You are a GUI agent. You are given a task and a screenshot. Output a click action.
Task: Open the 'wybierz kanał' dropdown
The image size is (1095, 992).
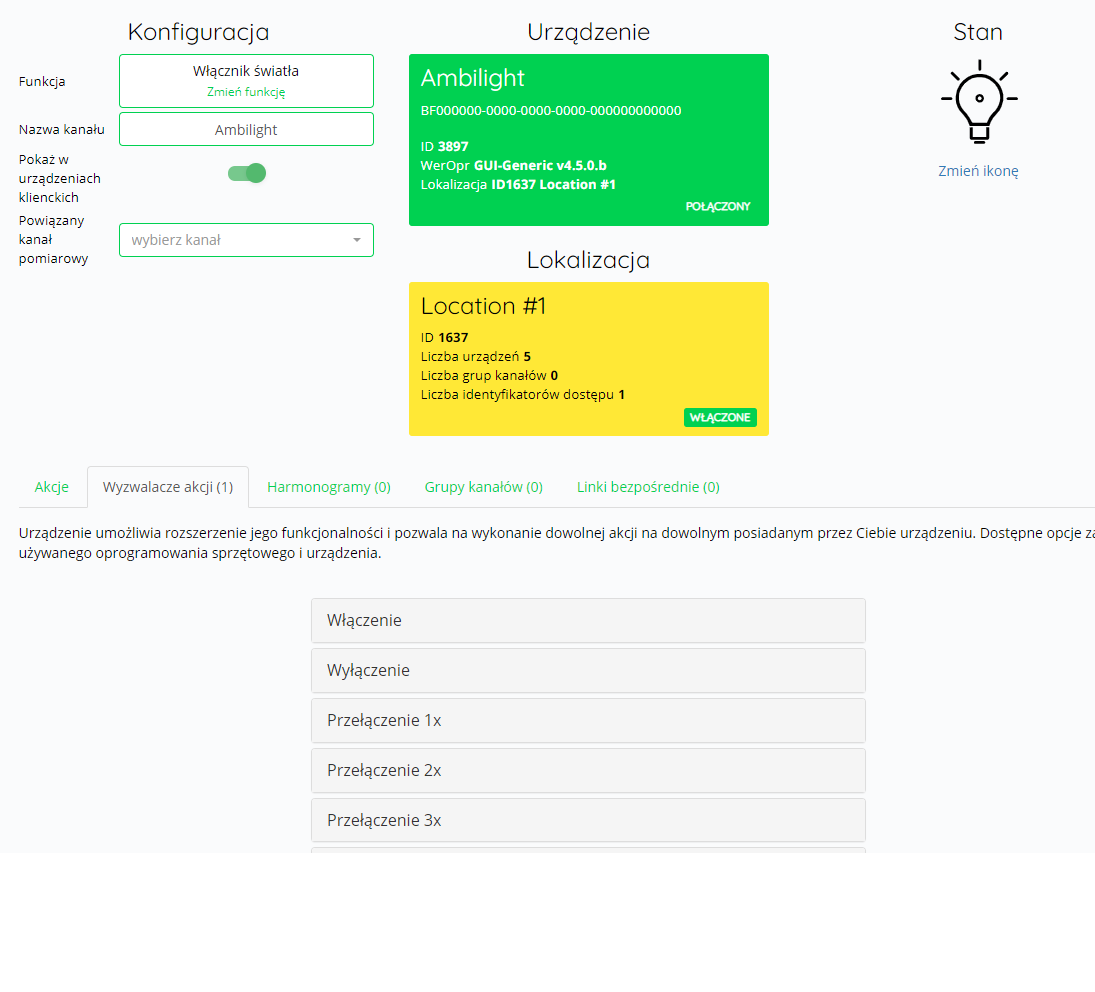(246, 240)
